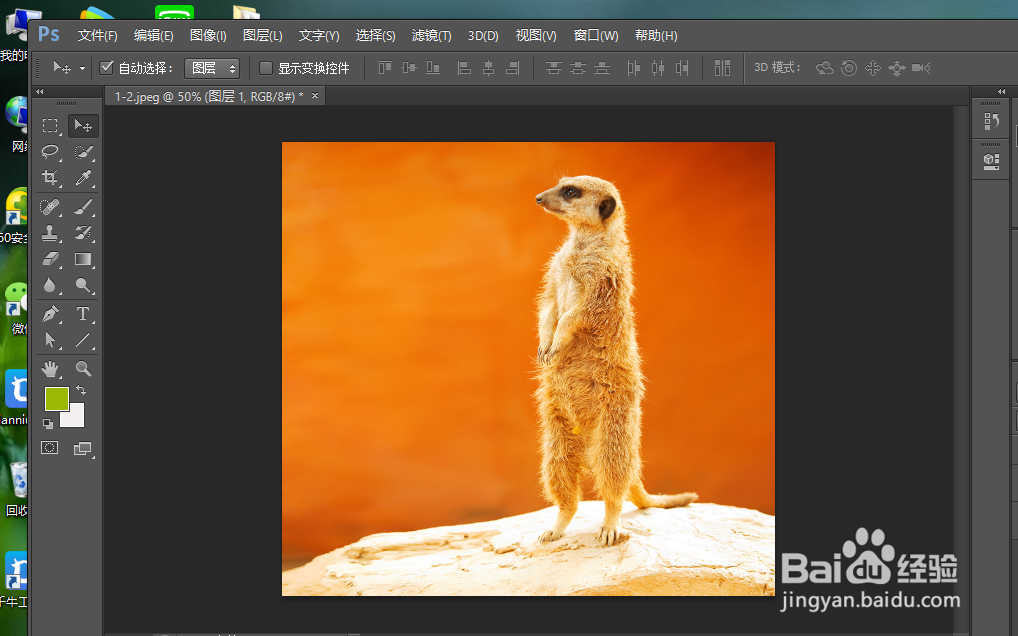Screen dimensions: 1018x636
Task: Open the 图层 auto-select dropdown
Action: point(212,68)
